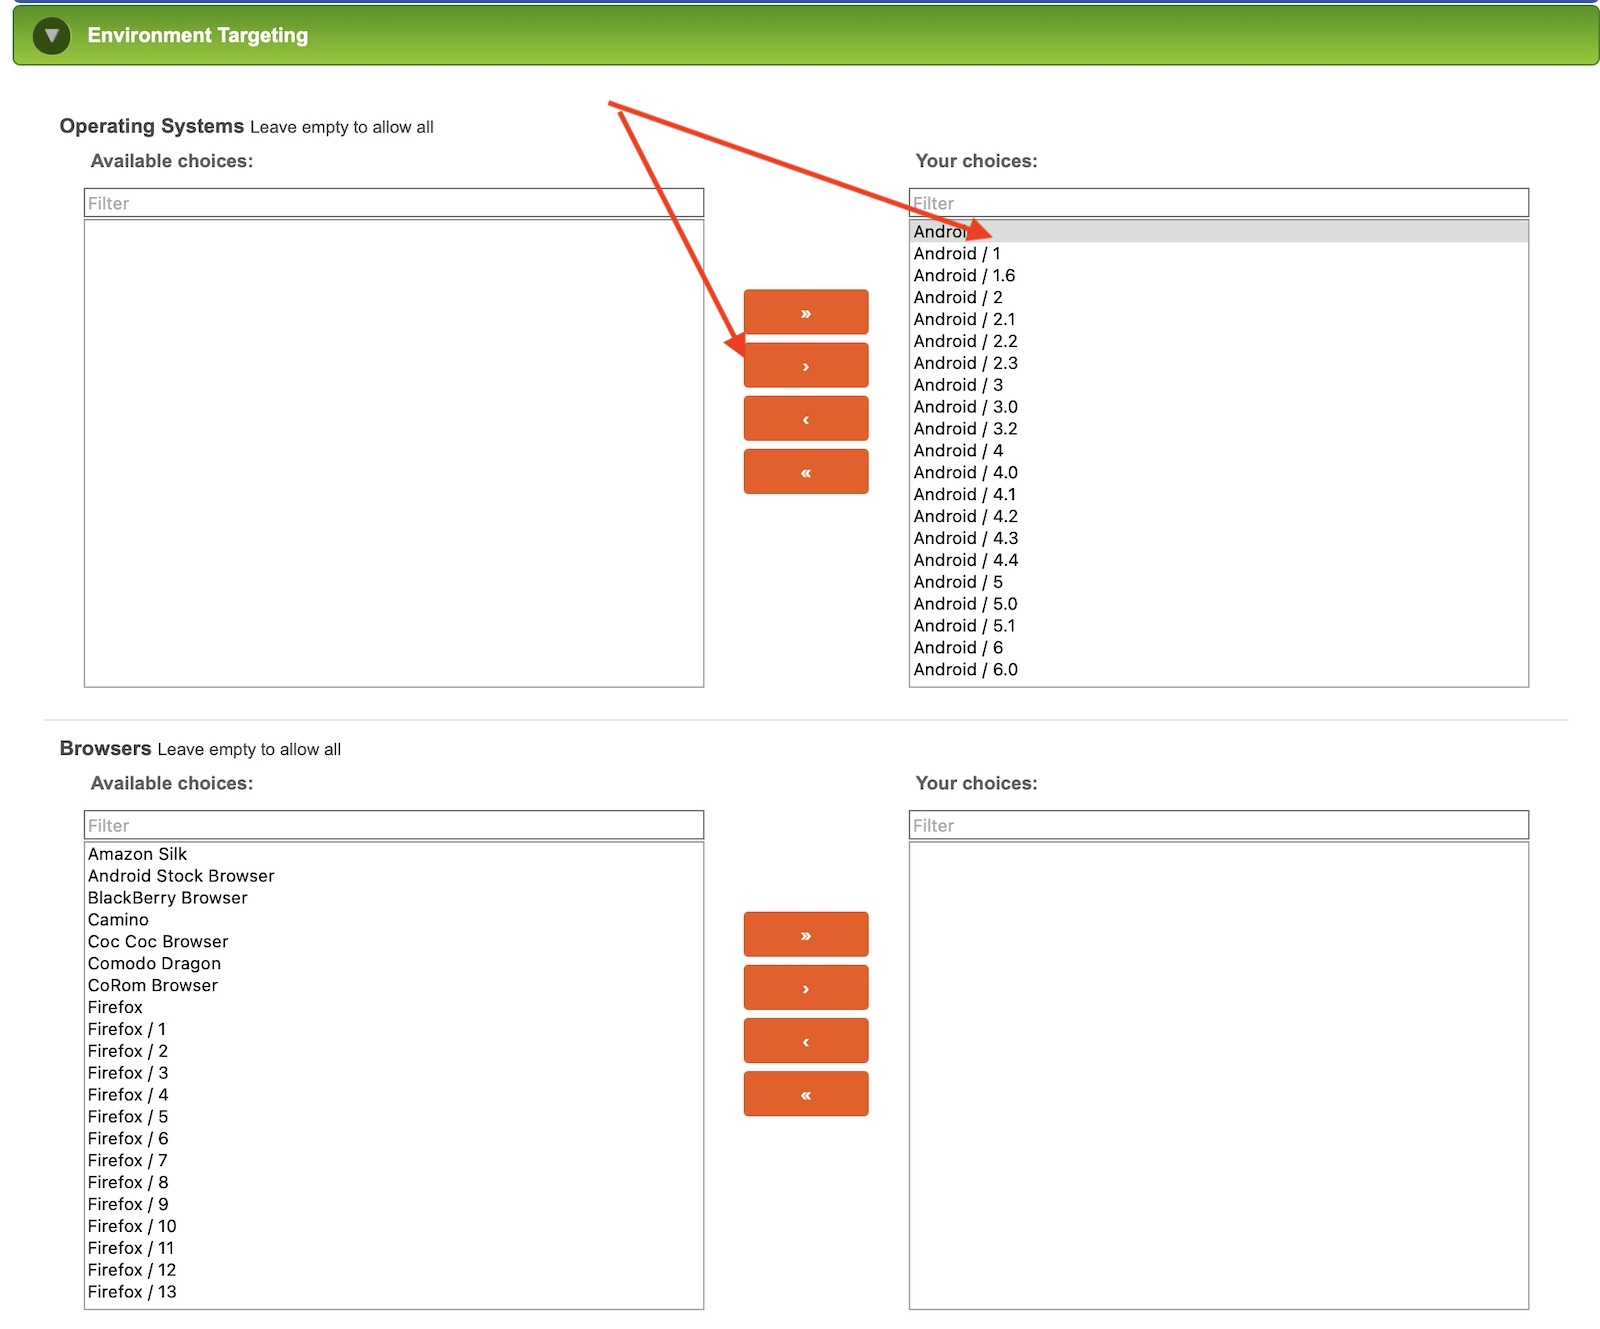The width and height of the screenshot is (1600, 1329).
Task: Click remove-all button for Operating Systems
Action: pyautogui.click(x=805, y=471)
